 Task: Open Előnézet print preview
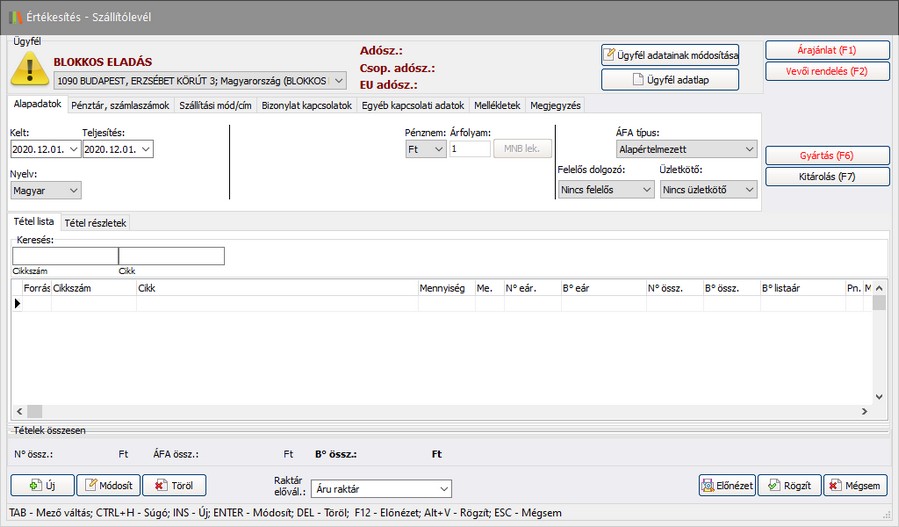click(726, 485)
